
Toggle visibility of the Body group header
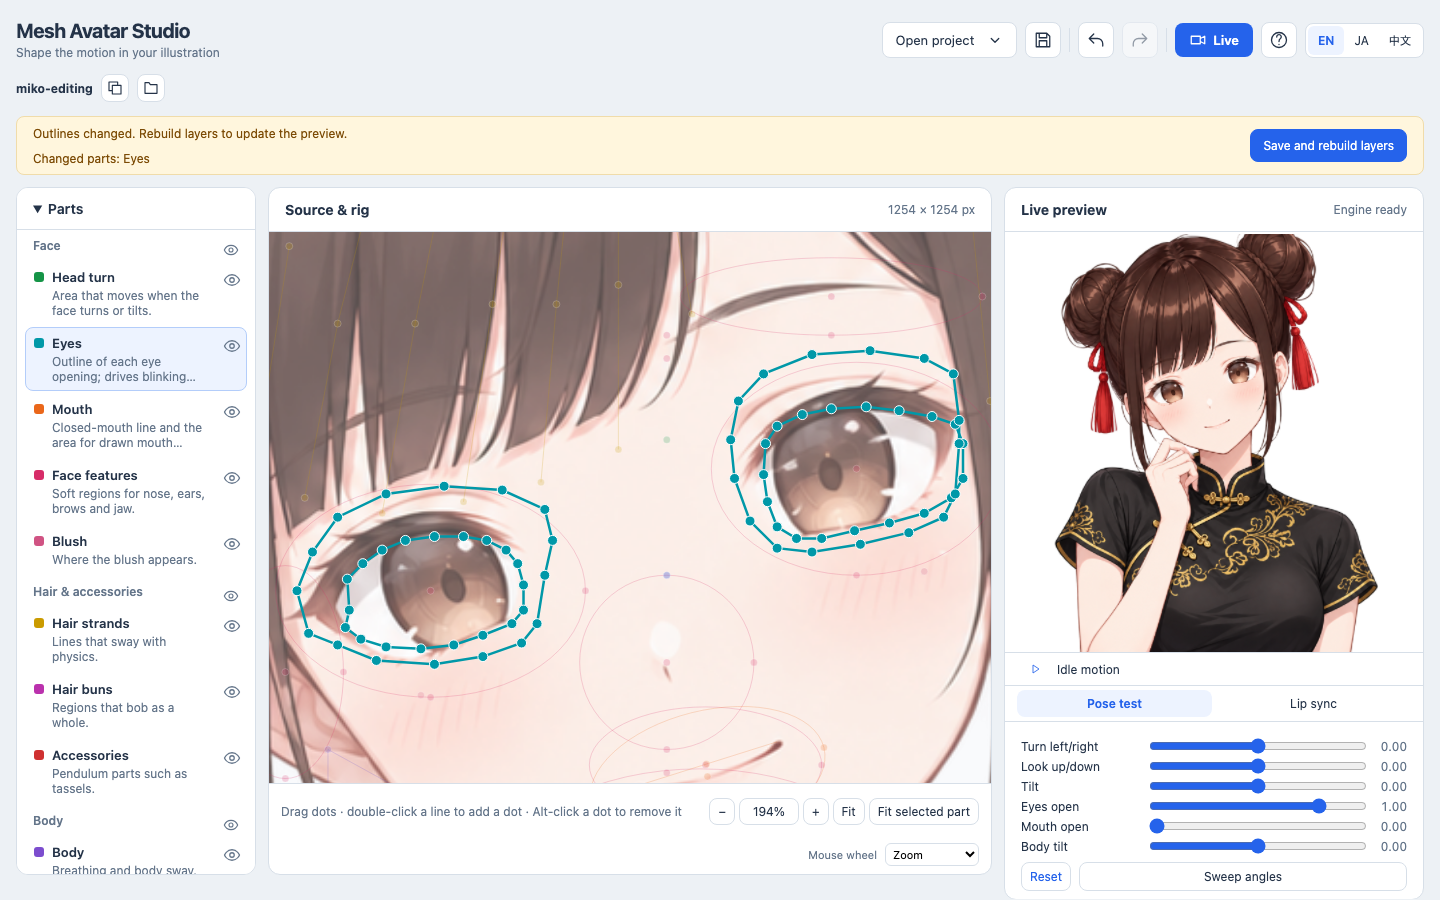click(231, 825)
